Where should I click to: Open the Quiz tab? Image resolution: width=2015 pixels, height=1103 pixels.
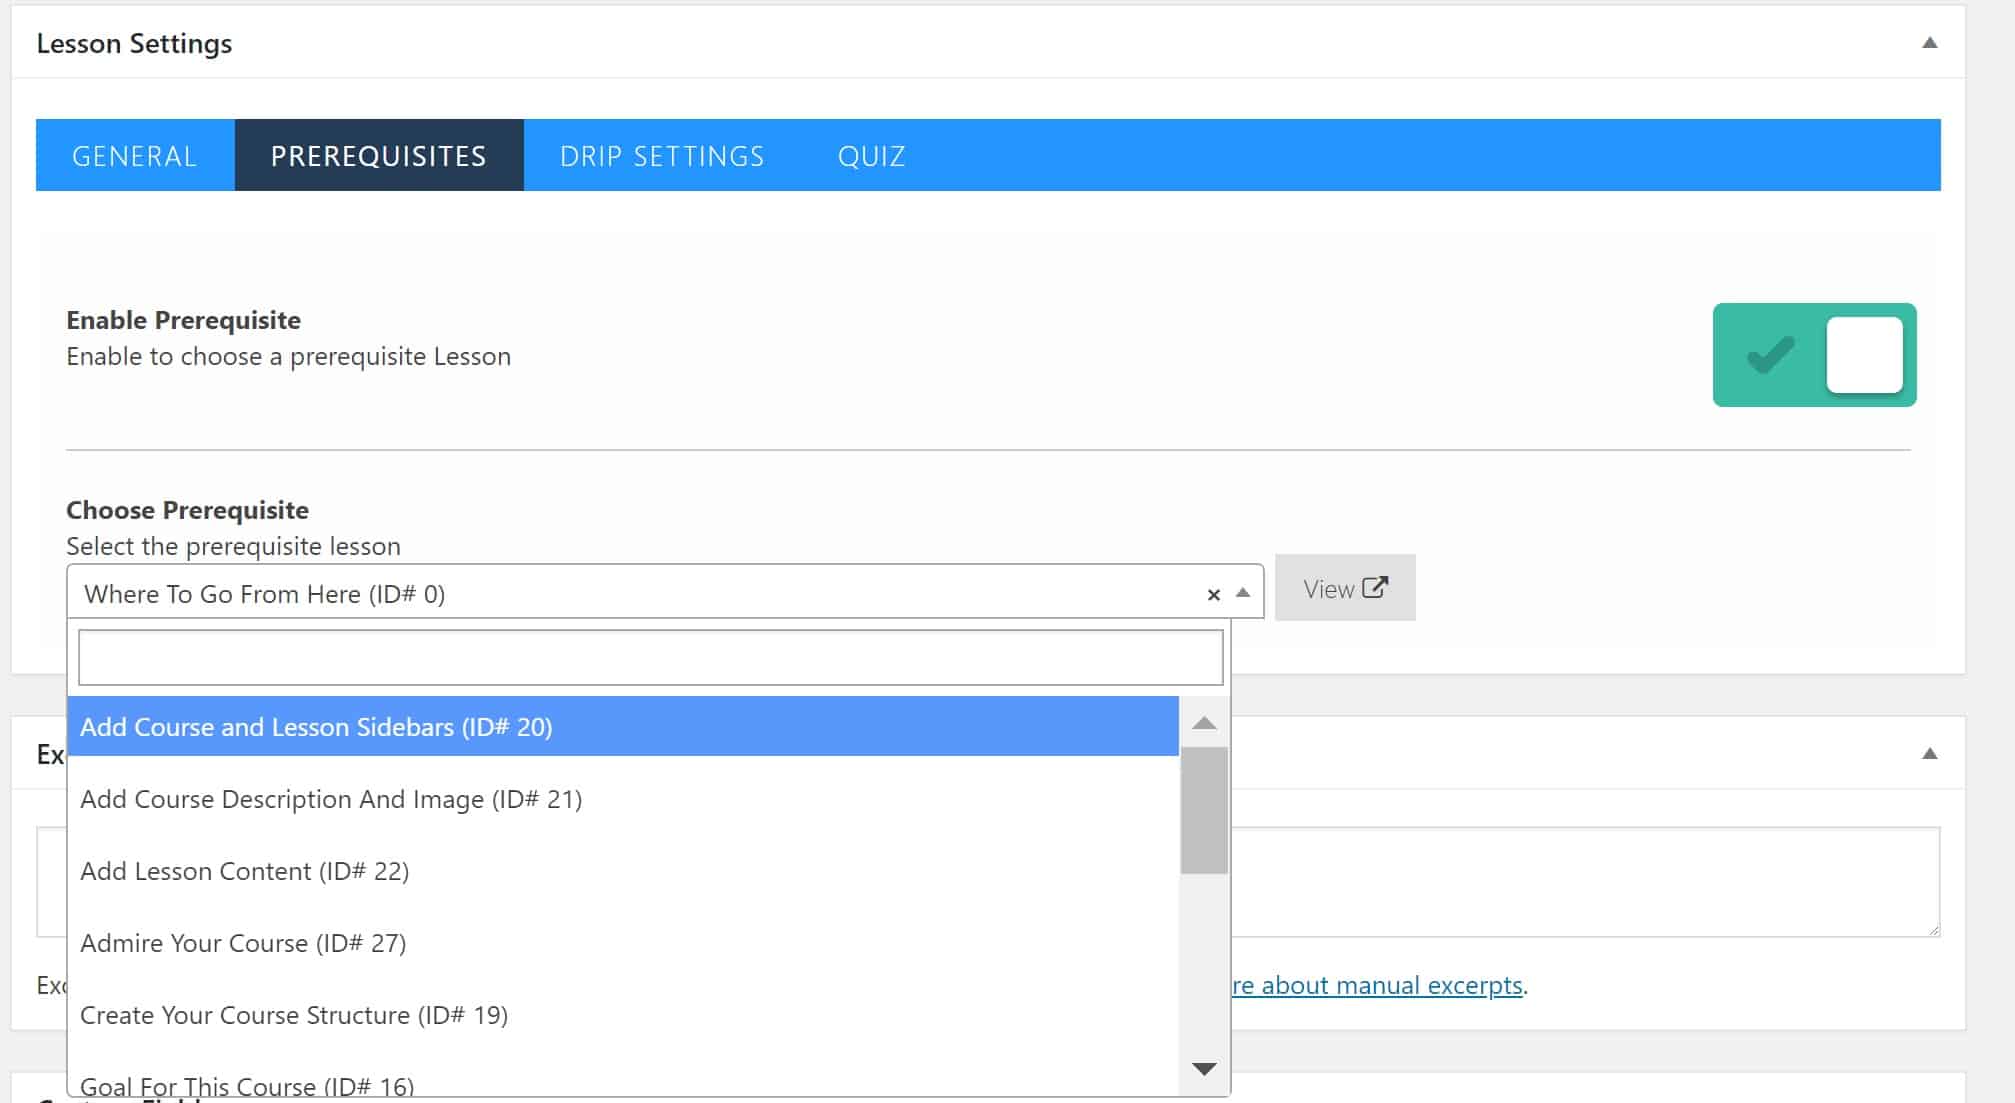871,156
